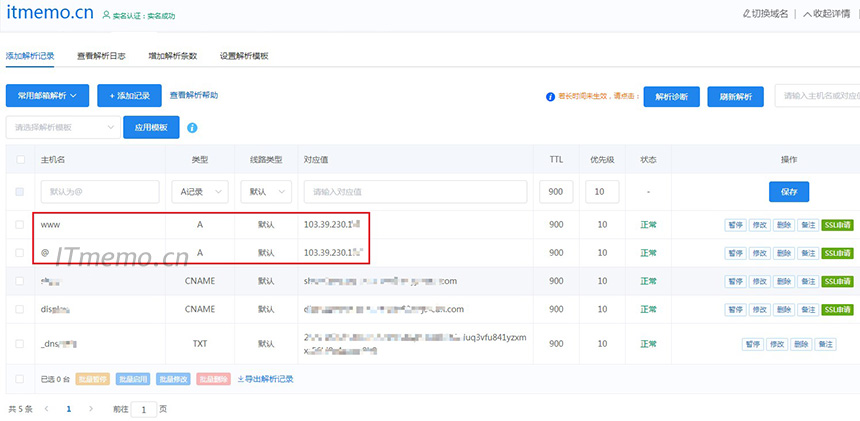860x421 pixels.
Task: Click the 批量修改 button
Action: [173, 379]
